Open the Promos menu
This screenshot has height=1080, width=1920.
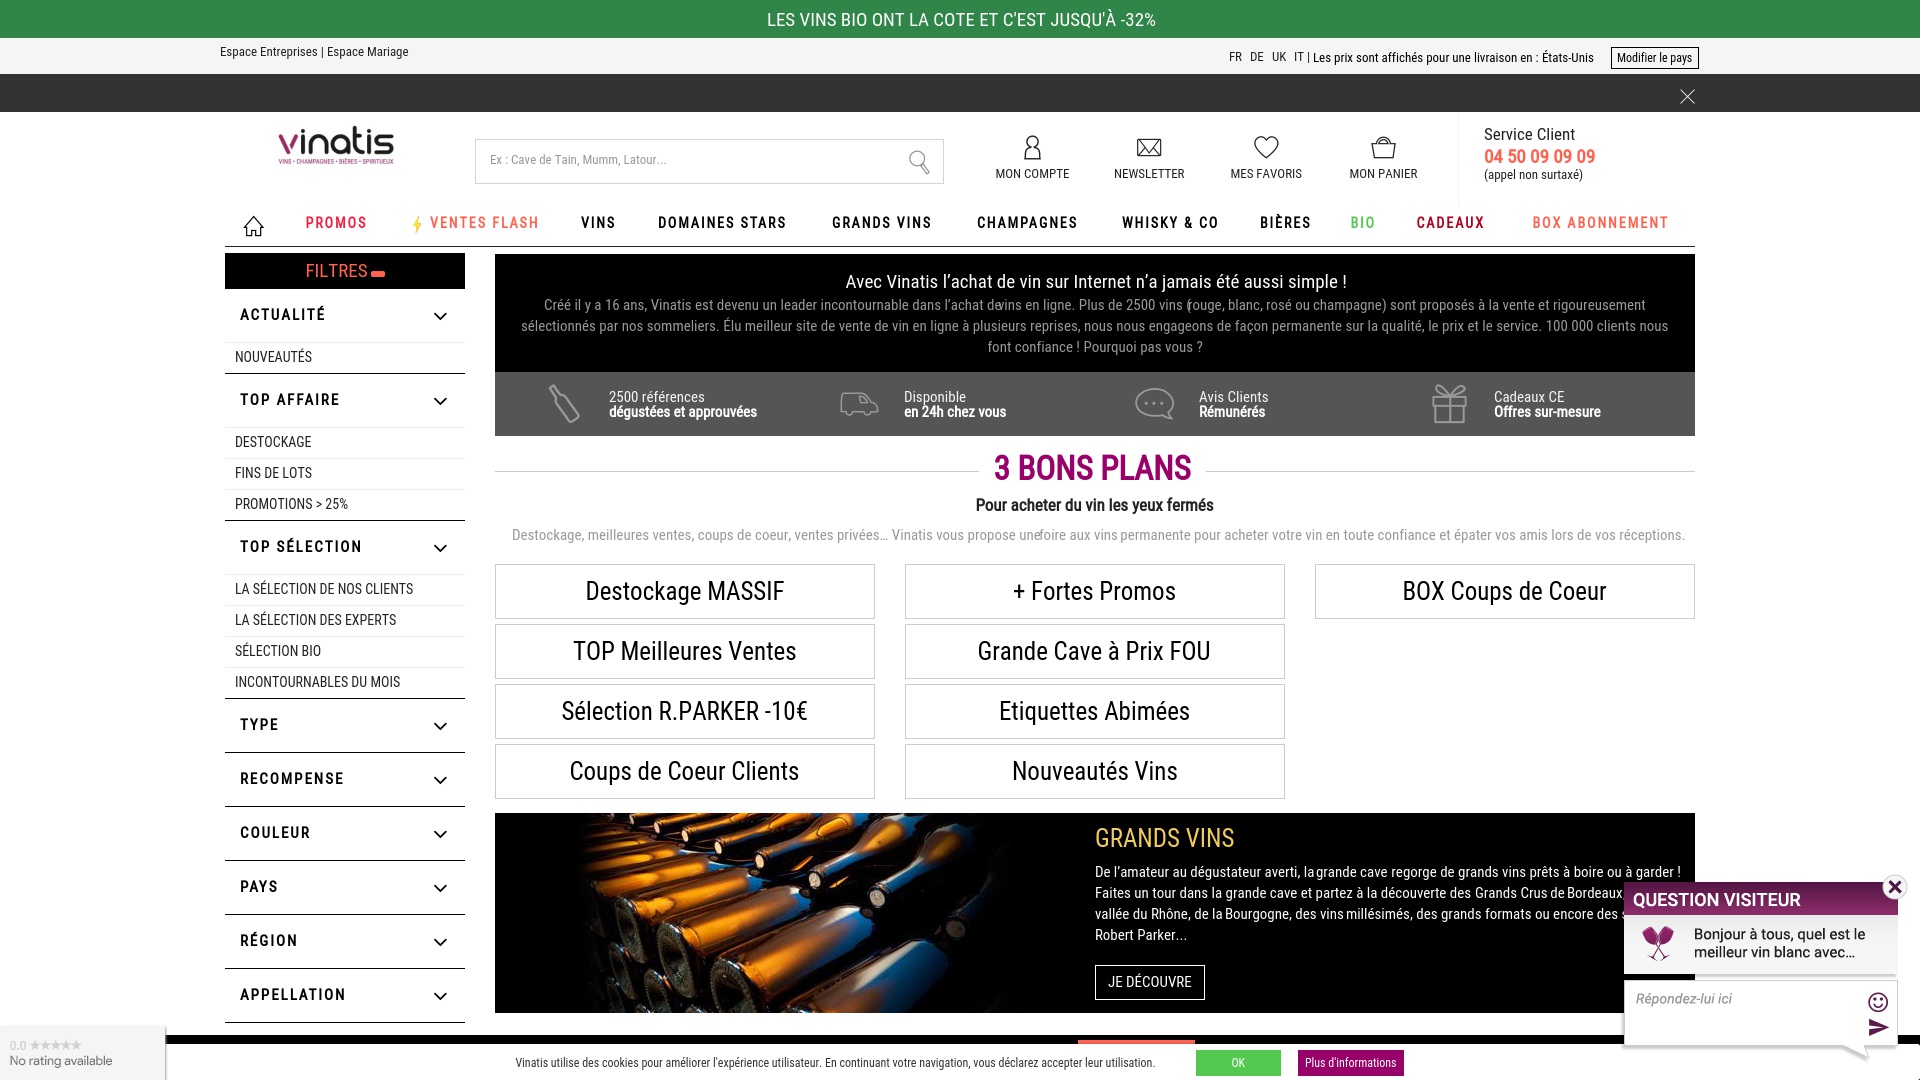tap(336, 223)
